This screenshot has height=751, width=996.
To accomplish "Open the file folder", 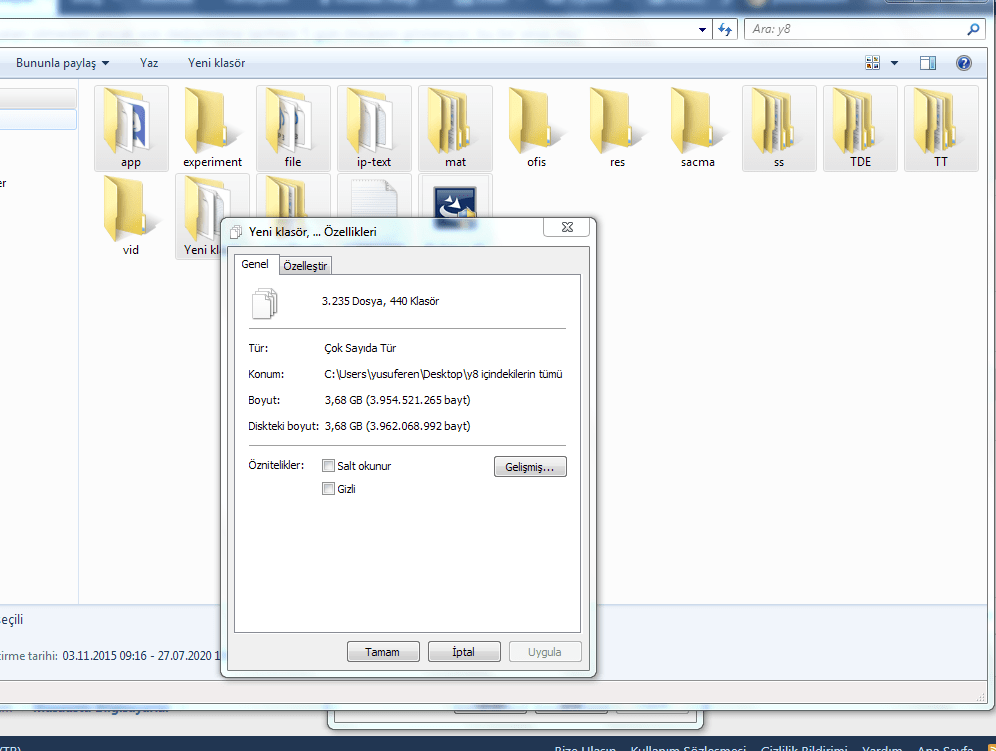I will [x=293, y=128].
